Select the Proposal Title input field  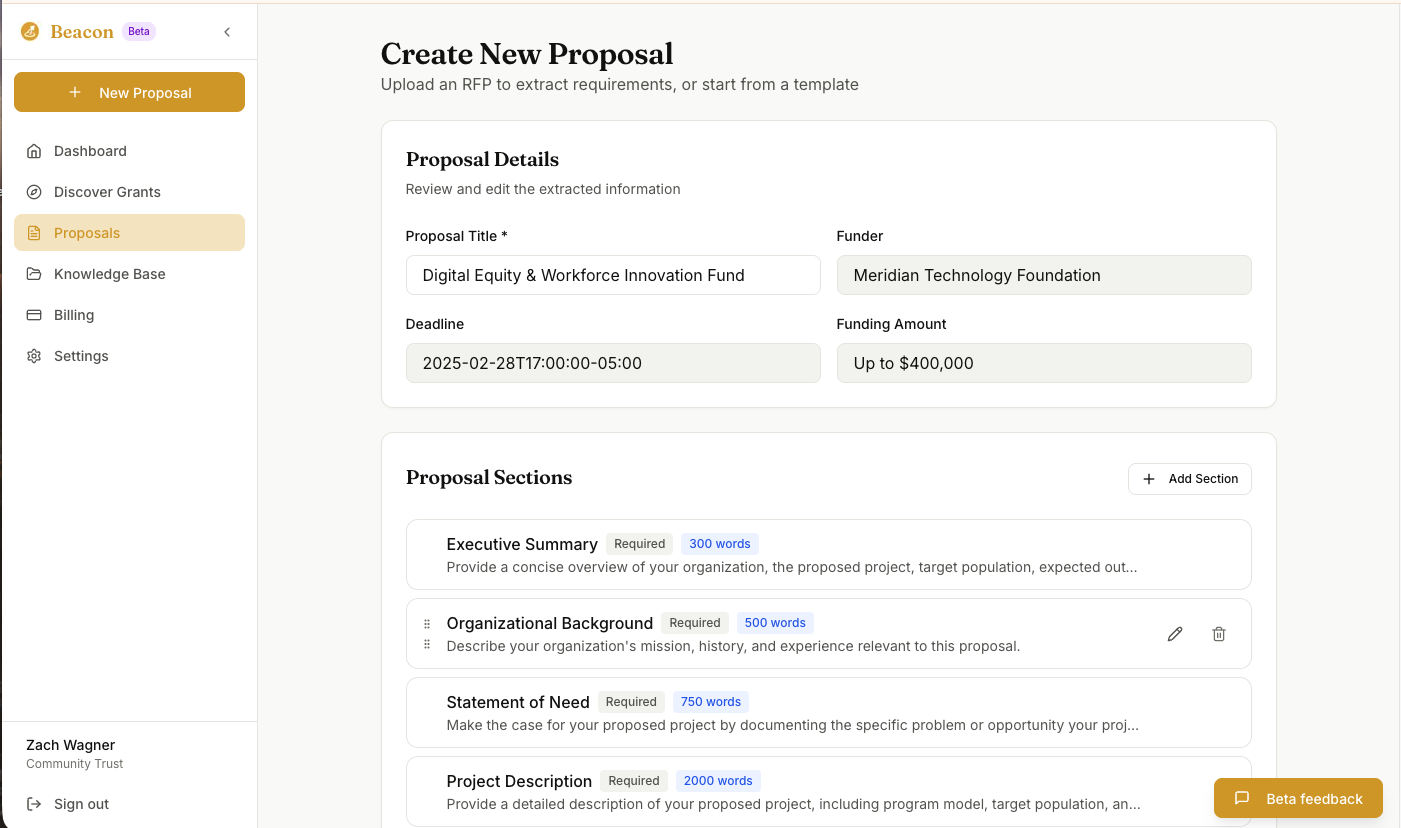click(613, 275)
